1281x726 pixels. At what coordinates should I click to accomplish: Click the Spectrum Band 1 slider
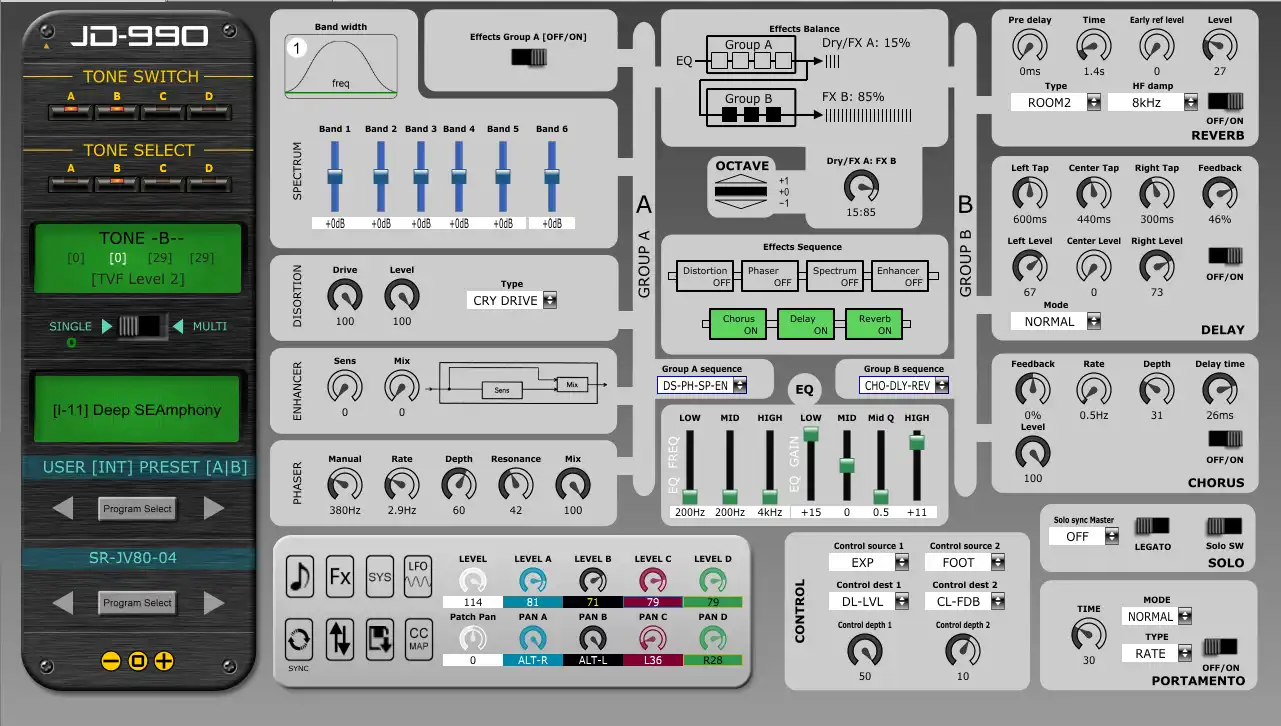click(x=335, y=176)
